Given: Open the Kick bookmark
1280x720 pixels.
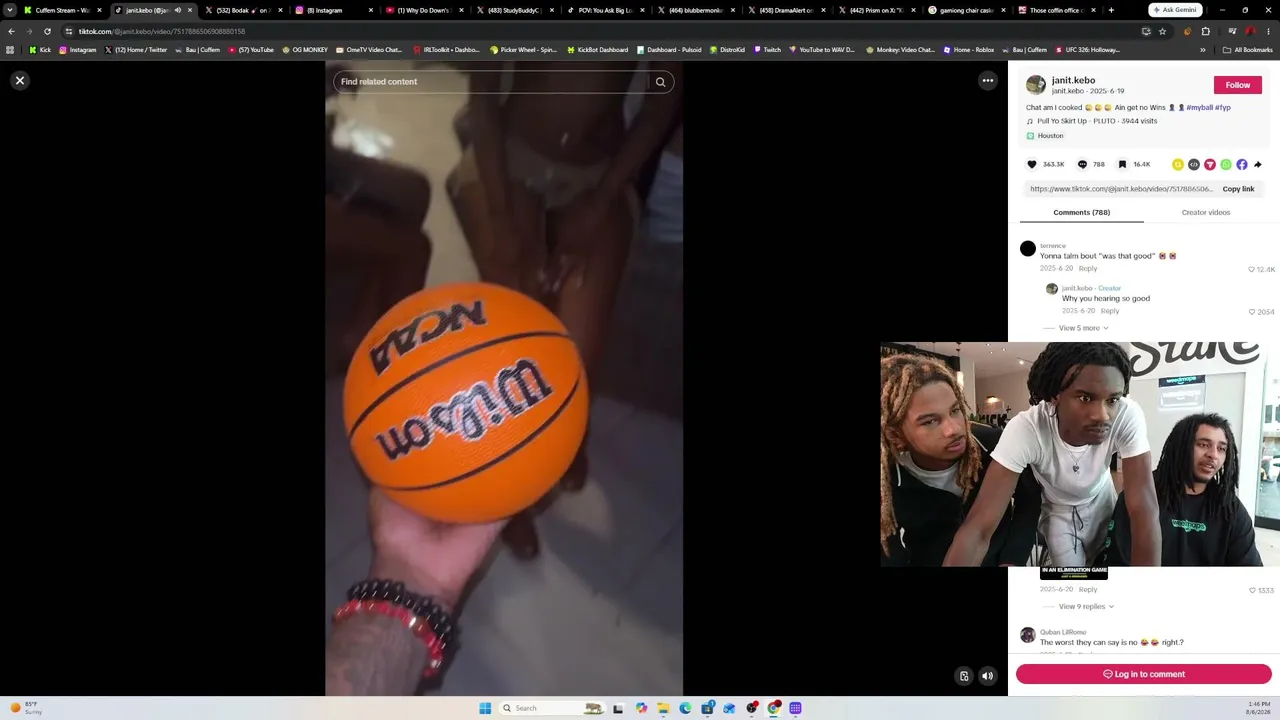Looking at the screenshot, I should [40, 50].
